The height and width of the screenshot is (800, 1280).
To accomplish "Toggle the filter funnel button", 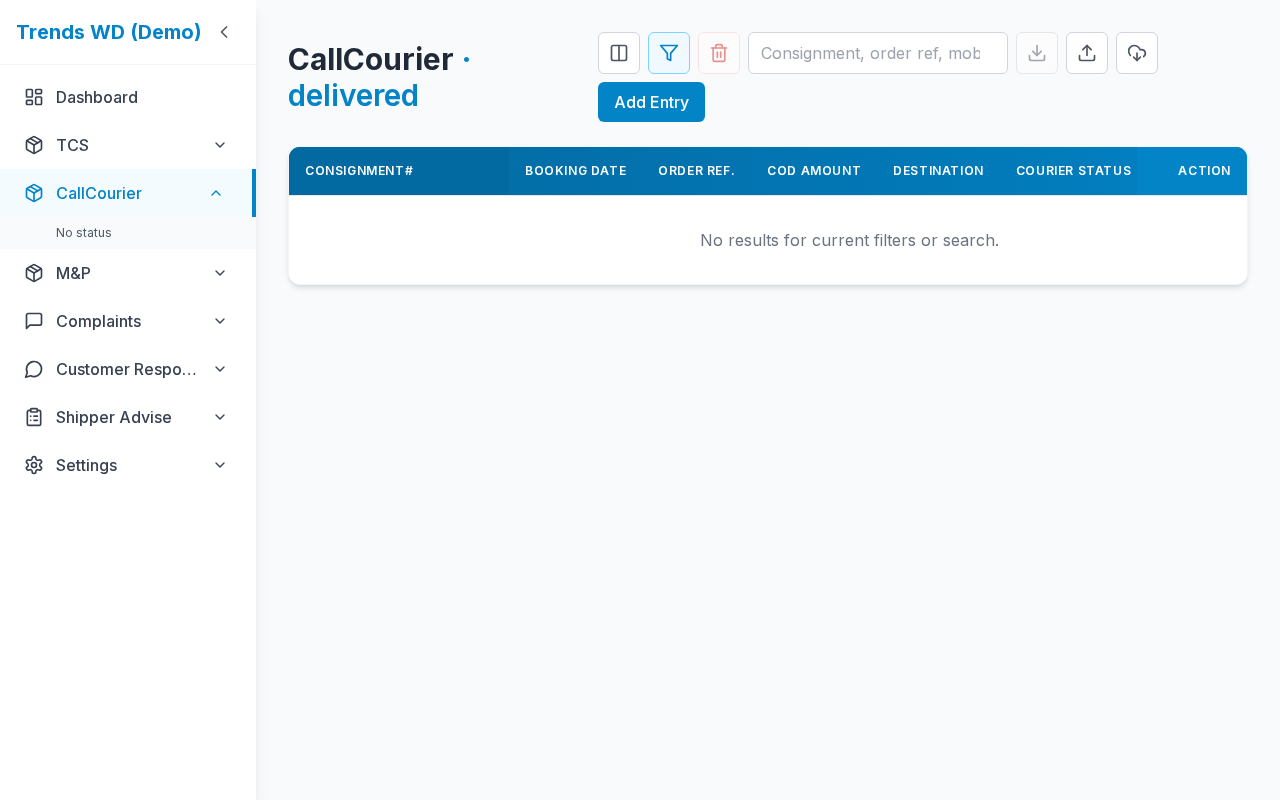I will (x=669, y=53).
